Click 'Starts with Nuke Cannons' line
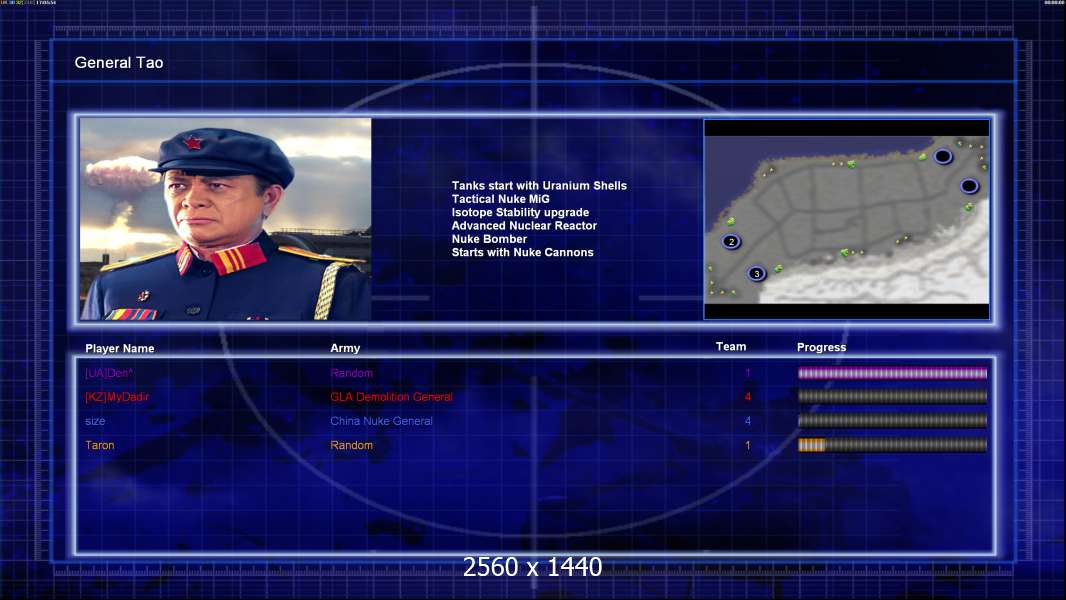 (522, 252)
